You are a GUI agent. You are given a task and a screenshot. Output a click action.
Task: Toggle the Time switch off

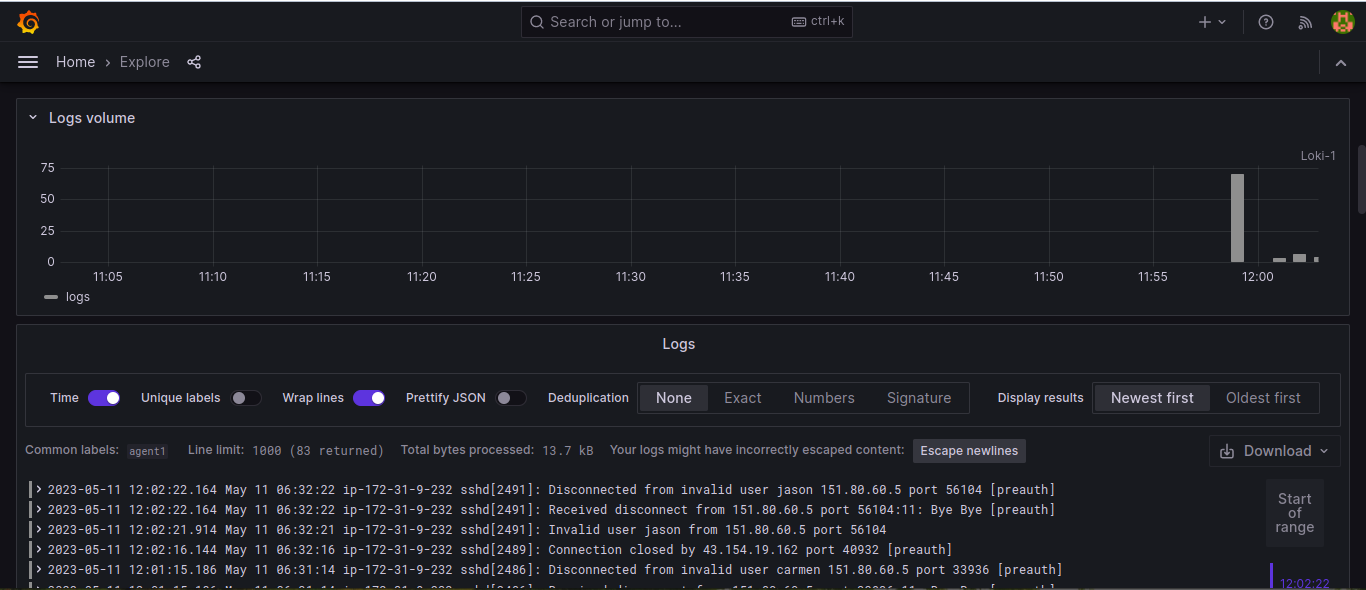104,398
